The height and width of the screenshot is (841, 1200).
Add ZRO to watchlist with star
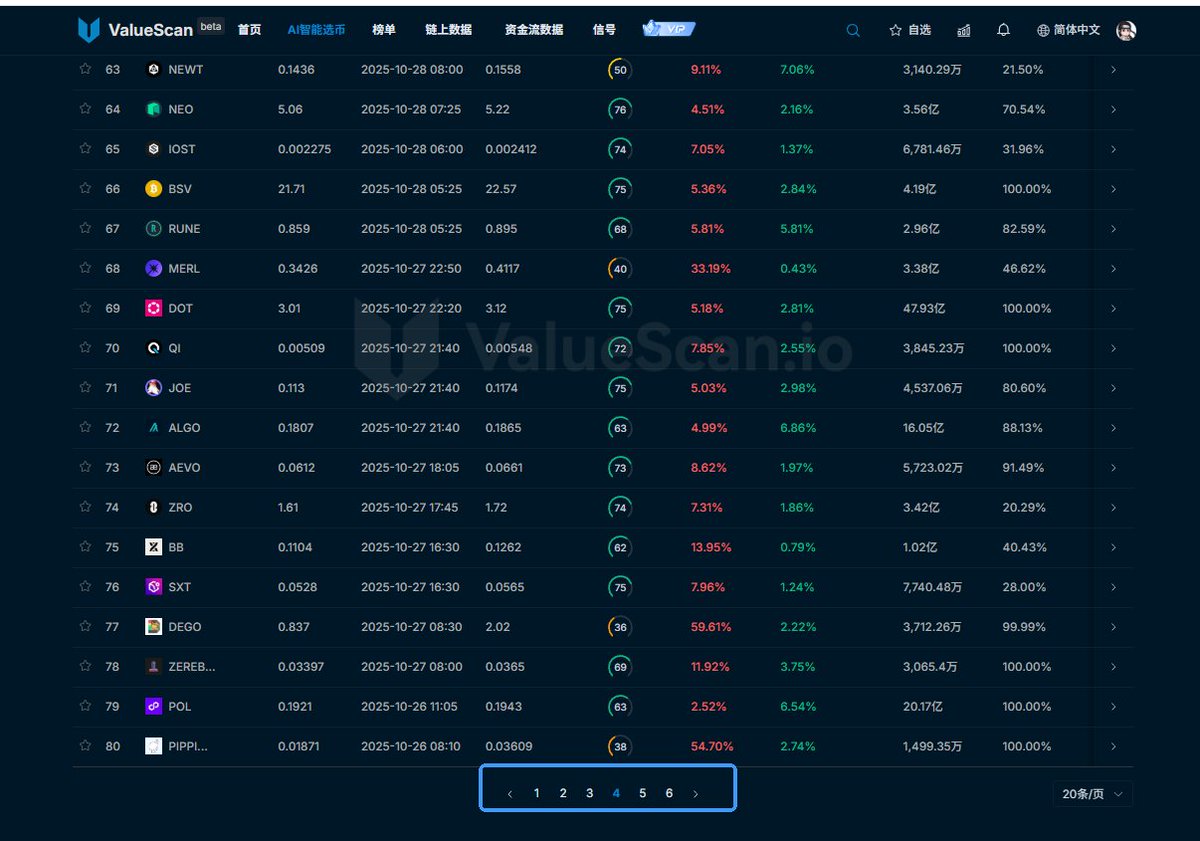(x=85, y=507)
